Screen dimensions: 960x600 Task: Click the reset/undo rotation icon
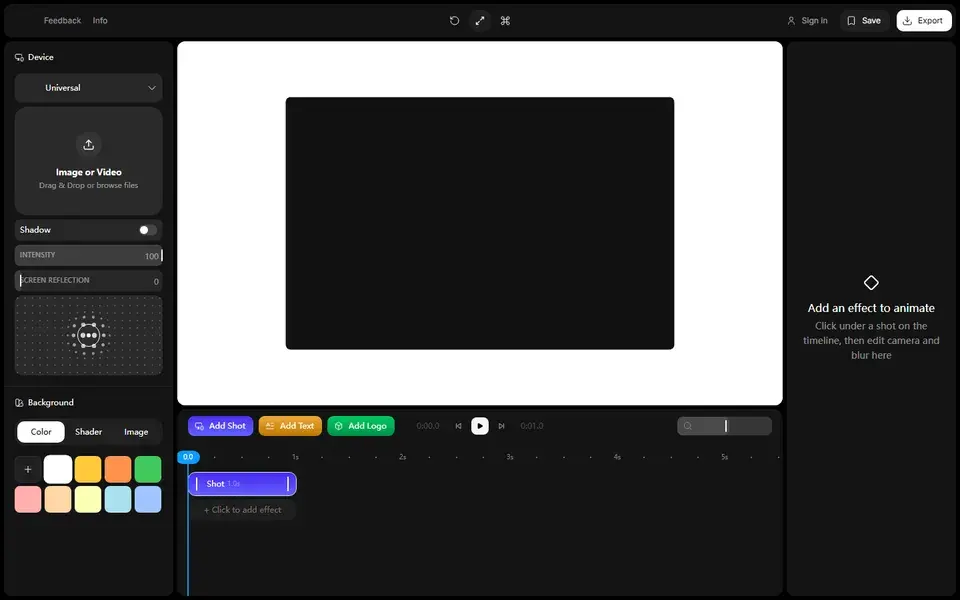pyautogui.click(x=454, y=21)
